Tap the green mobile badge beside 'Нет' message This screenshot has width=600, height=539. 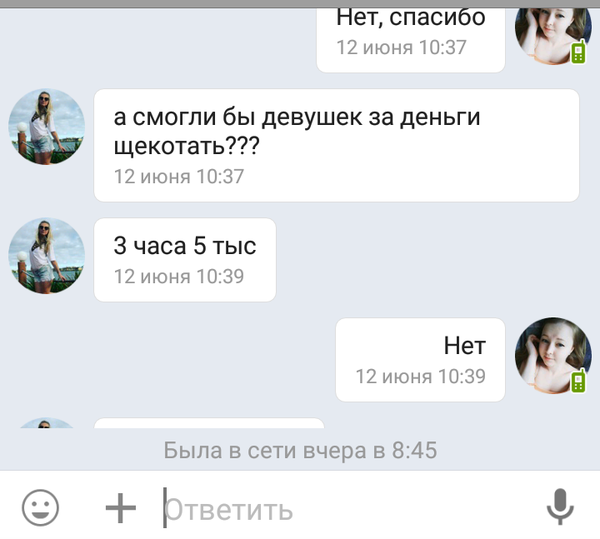coord(578,380)
